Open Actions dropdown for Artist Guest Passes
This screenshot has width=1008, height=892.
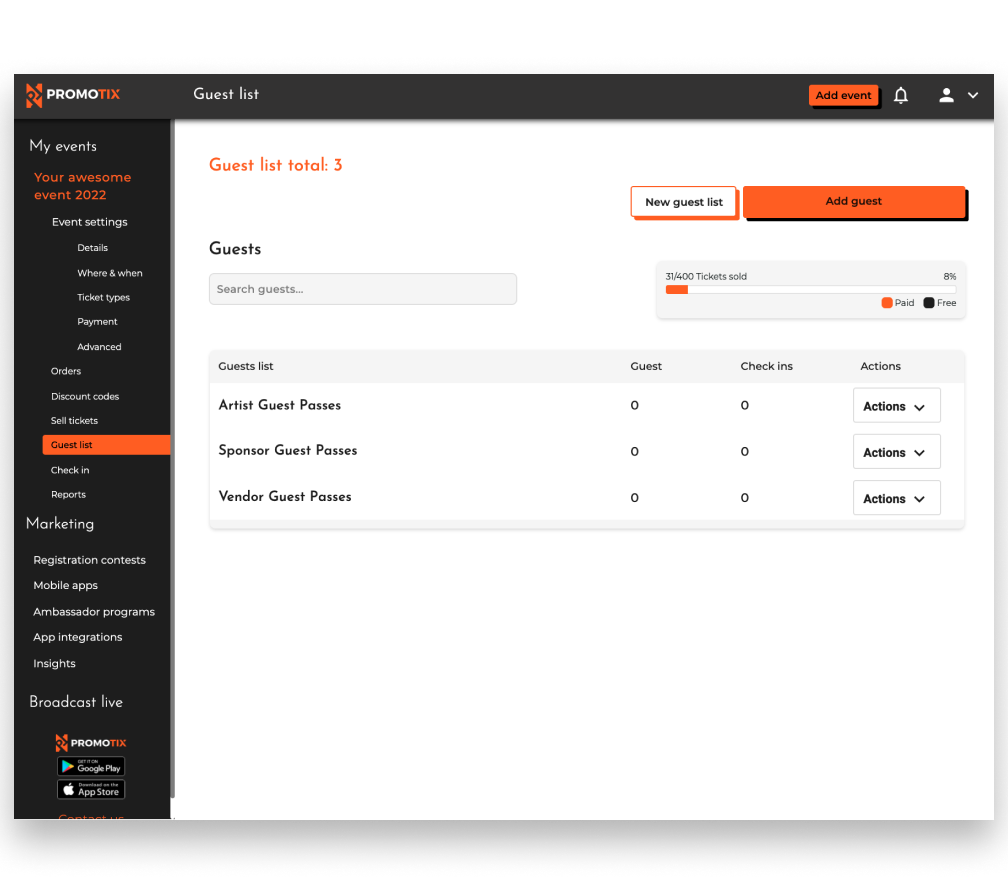coord(896,405)
